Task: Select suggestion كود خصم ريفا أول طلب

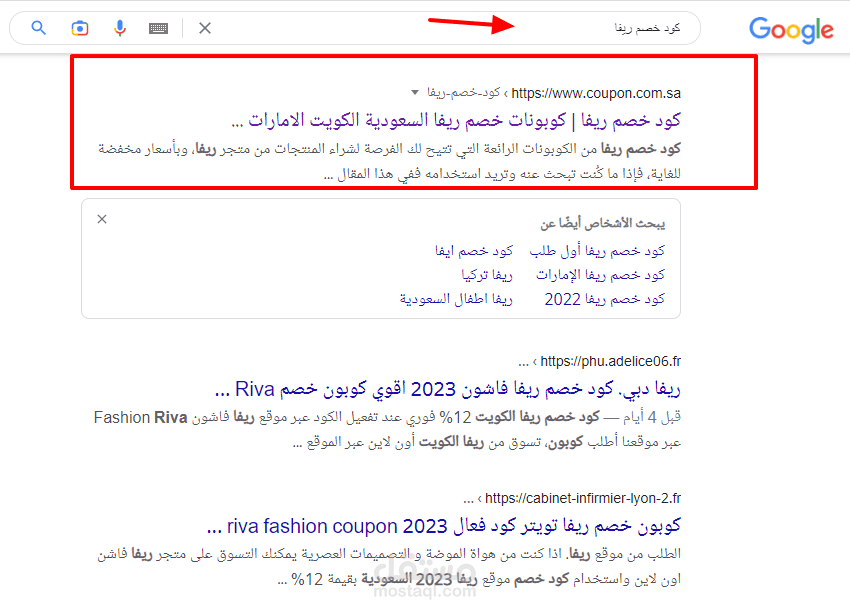Action: pyautogui.click(x=597, y=251)
